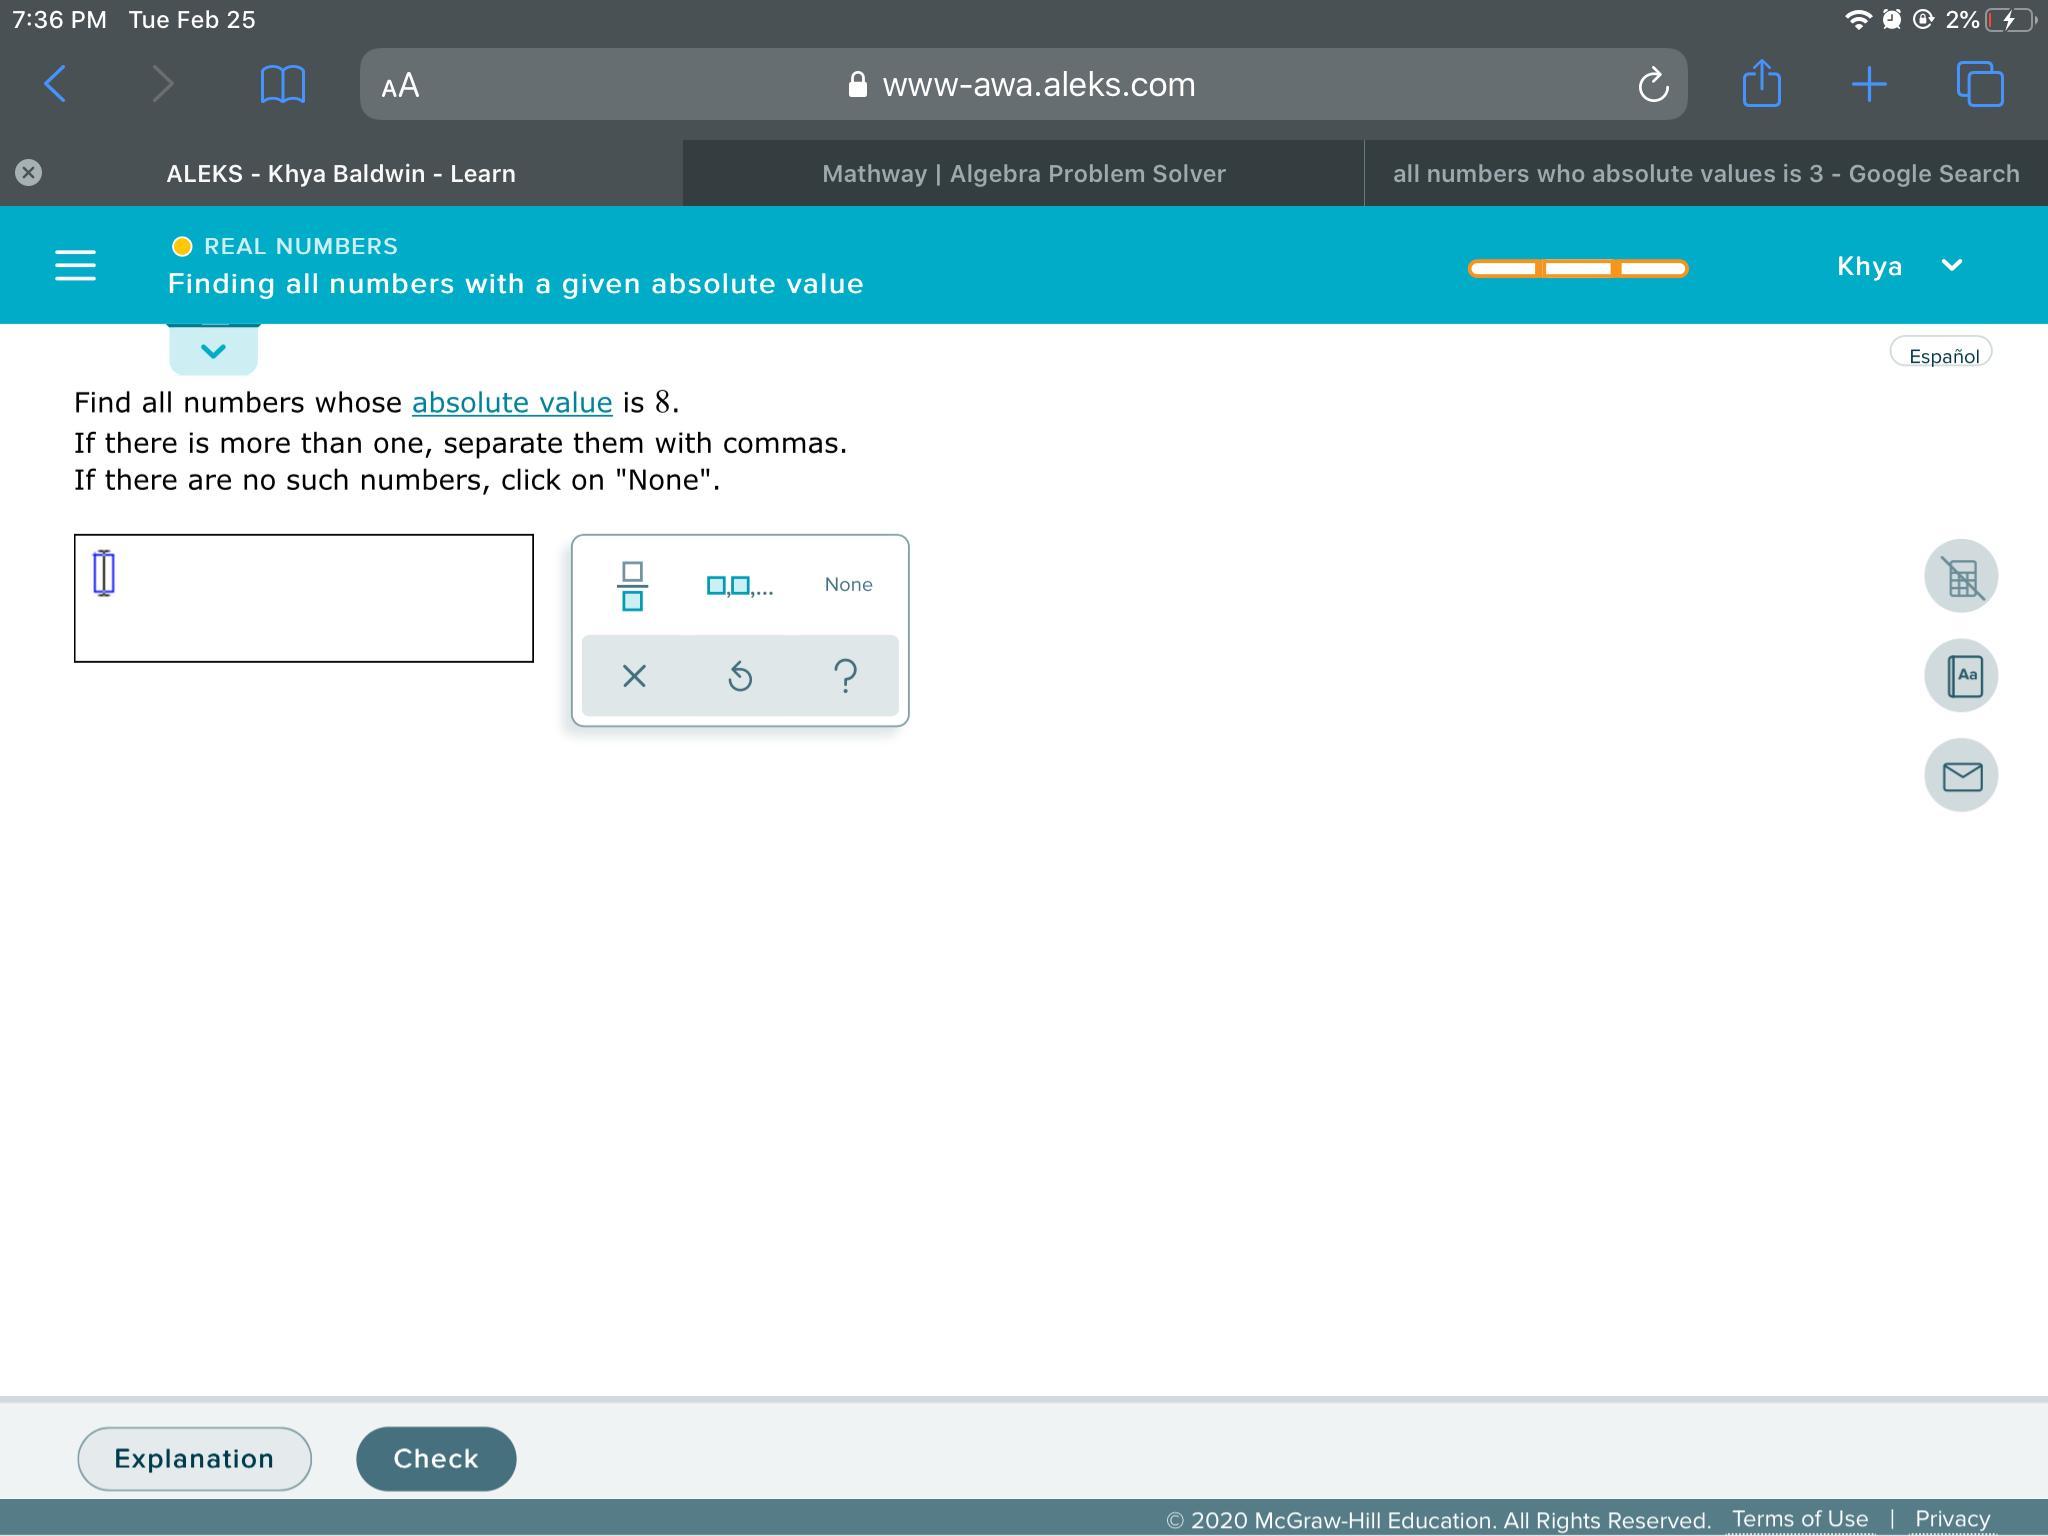Select the comma-separated list tool
The image size is (2048, 1536).
[x=739, y=586]
